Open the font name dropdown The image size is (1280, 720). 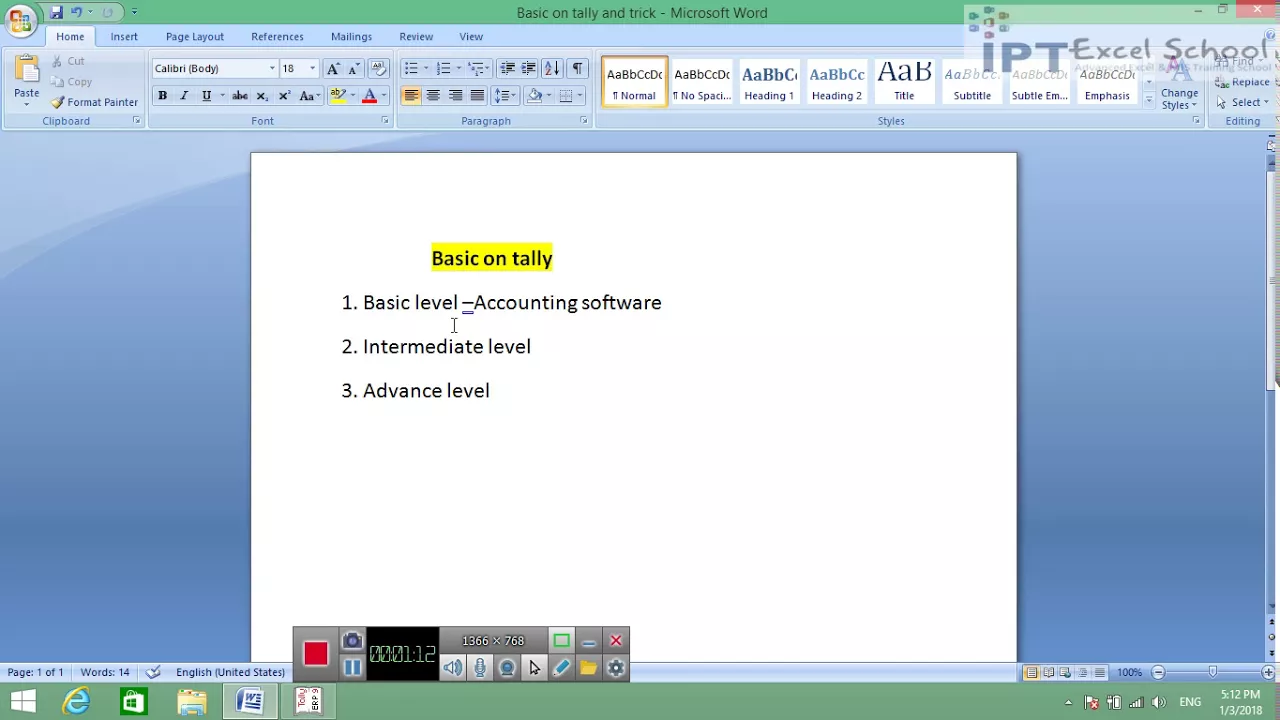pos(272,69)
